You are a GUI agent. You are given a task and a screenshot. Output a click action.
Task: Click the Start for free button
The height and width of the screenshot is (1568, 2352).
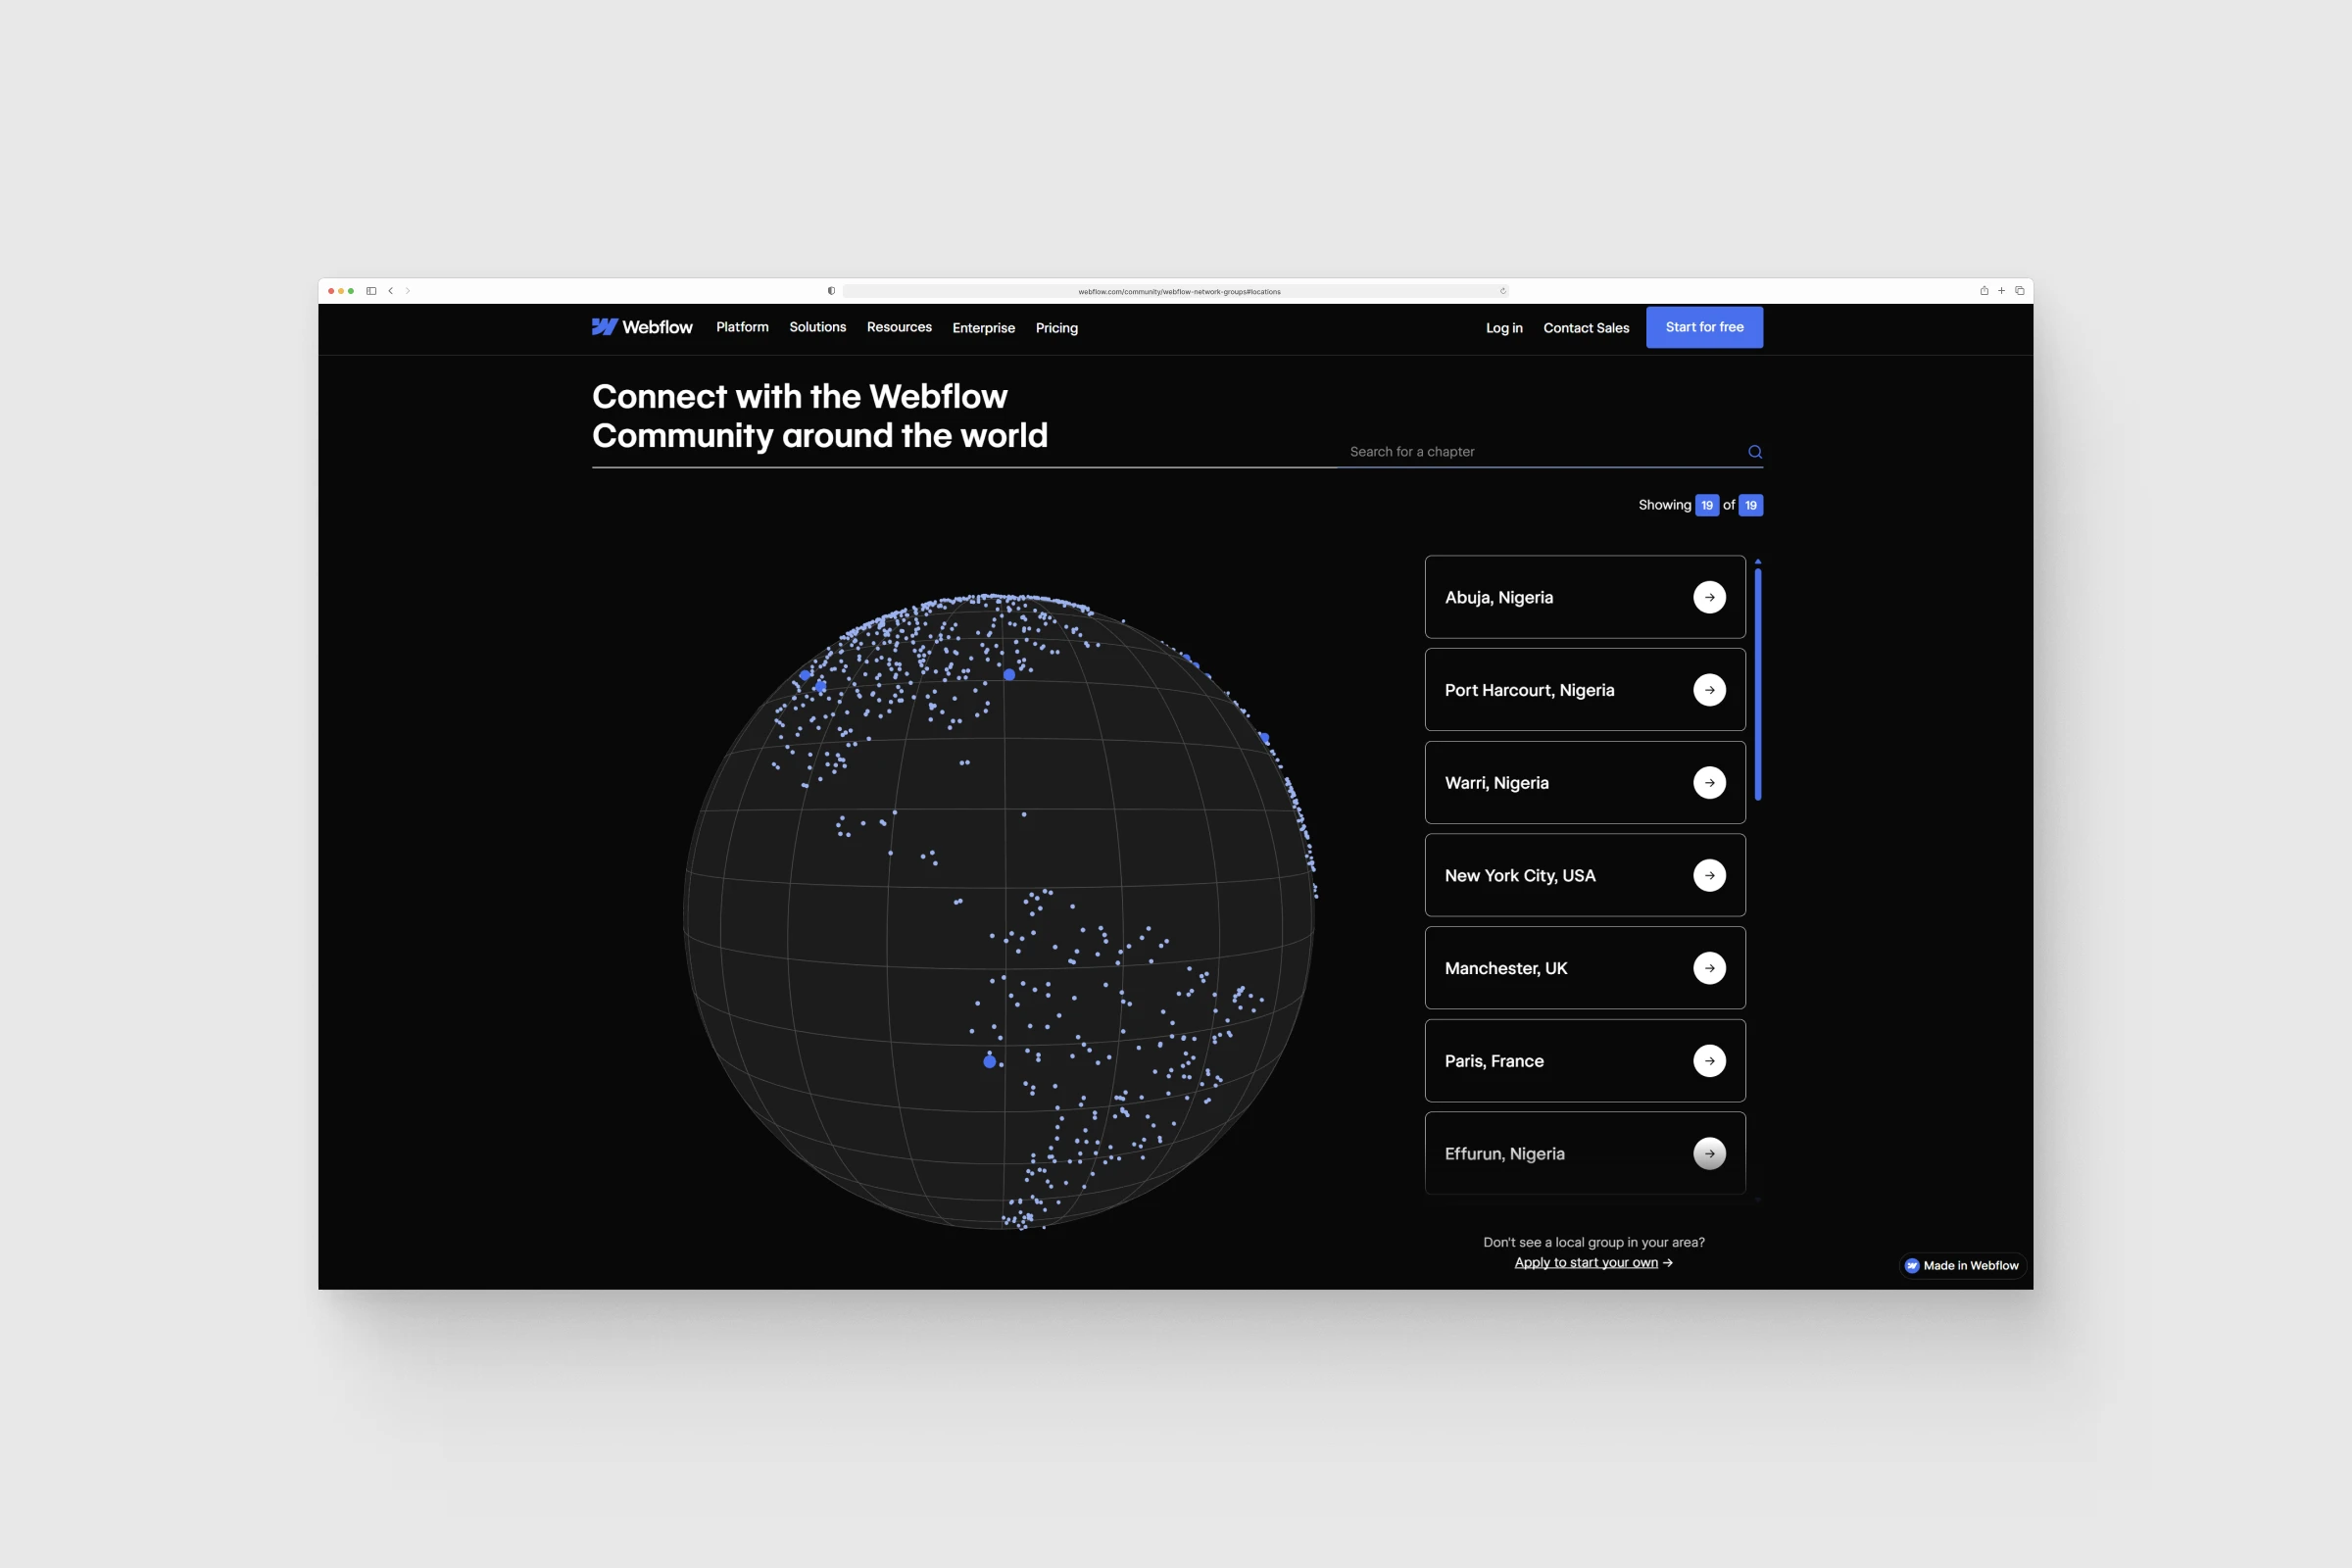pyautogui.click(x=1704, y=327)
